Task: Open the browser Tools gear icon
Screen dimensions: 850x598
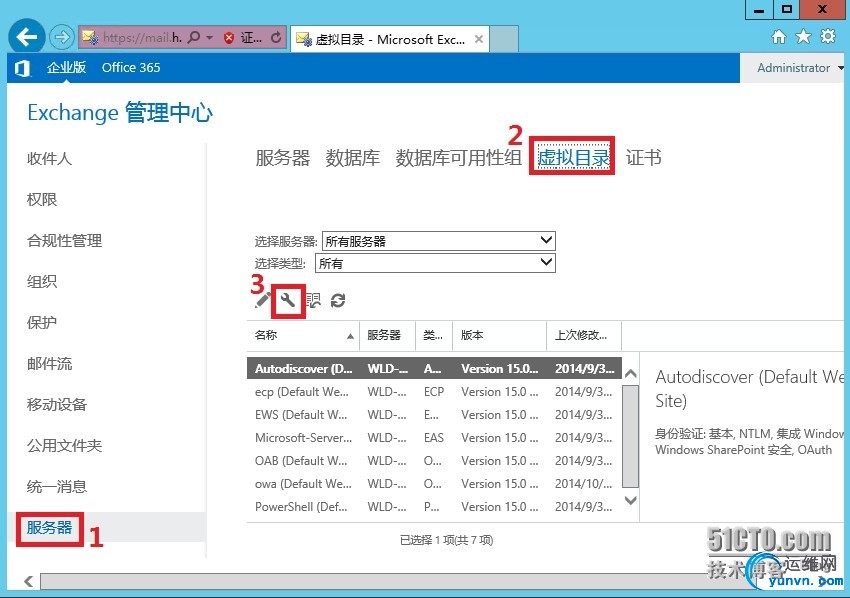Action: 828,37
